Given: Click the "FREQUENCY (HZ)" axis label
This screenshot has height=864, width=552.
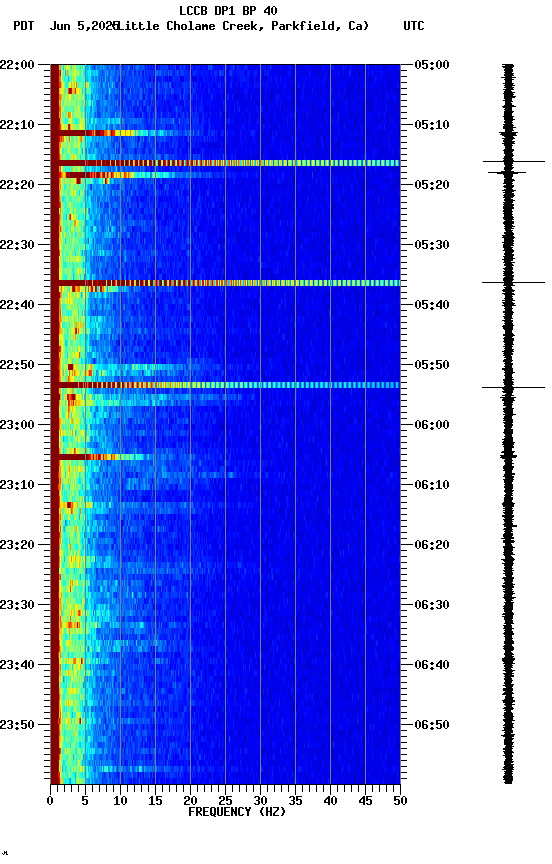Looking at the screenshot, I should coord(237,812).
